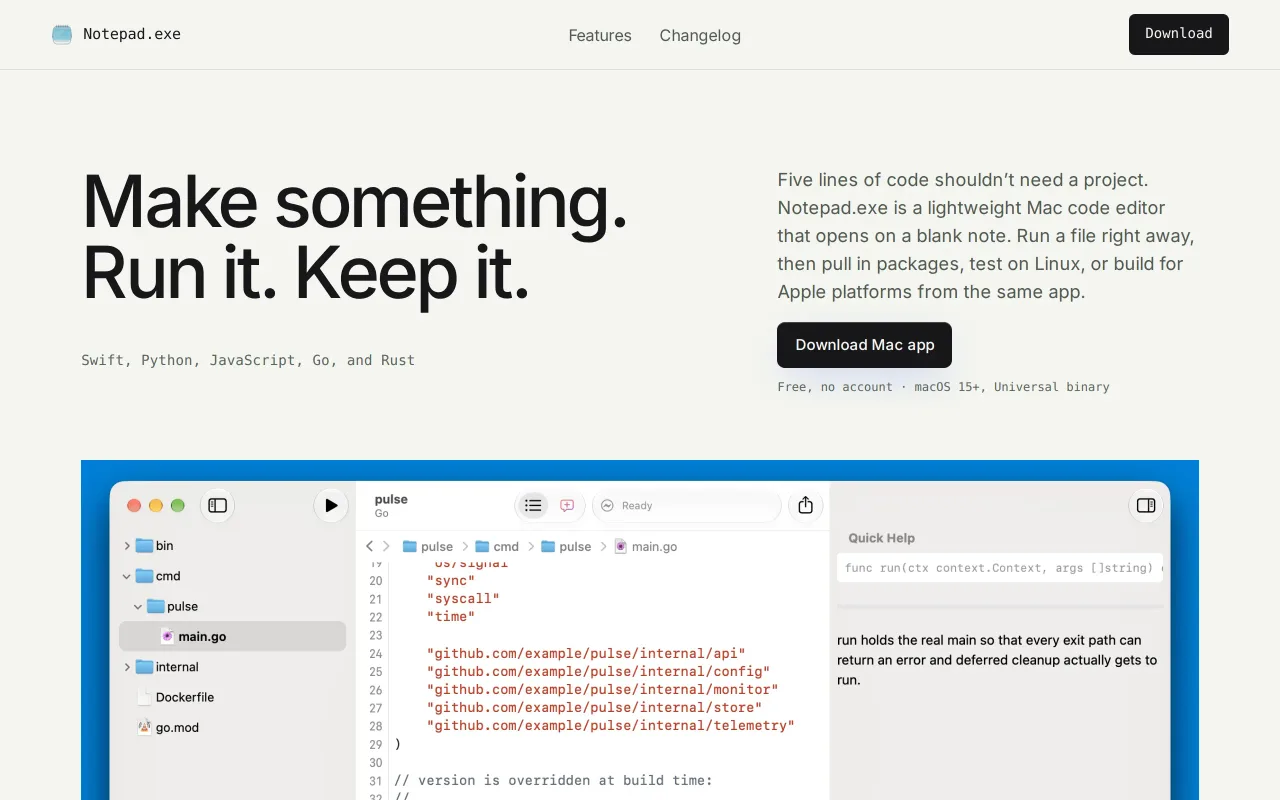Viewport: 1280px width, 800px height.
Task: Click the internal/telemetry import line
Action: pos(611,725)
